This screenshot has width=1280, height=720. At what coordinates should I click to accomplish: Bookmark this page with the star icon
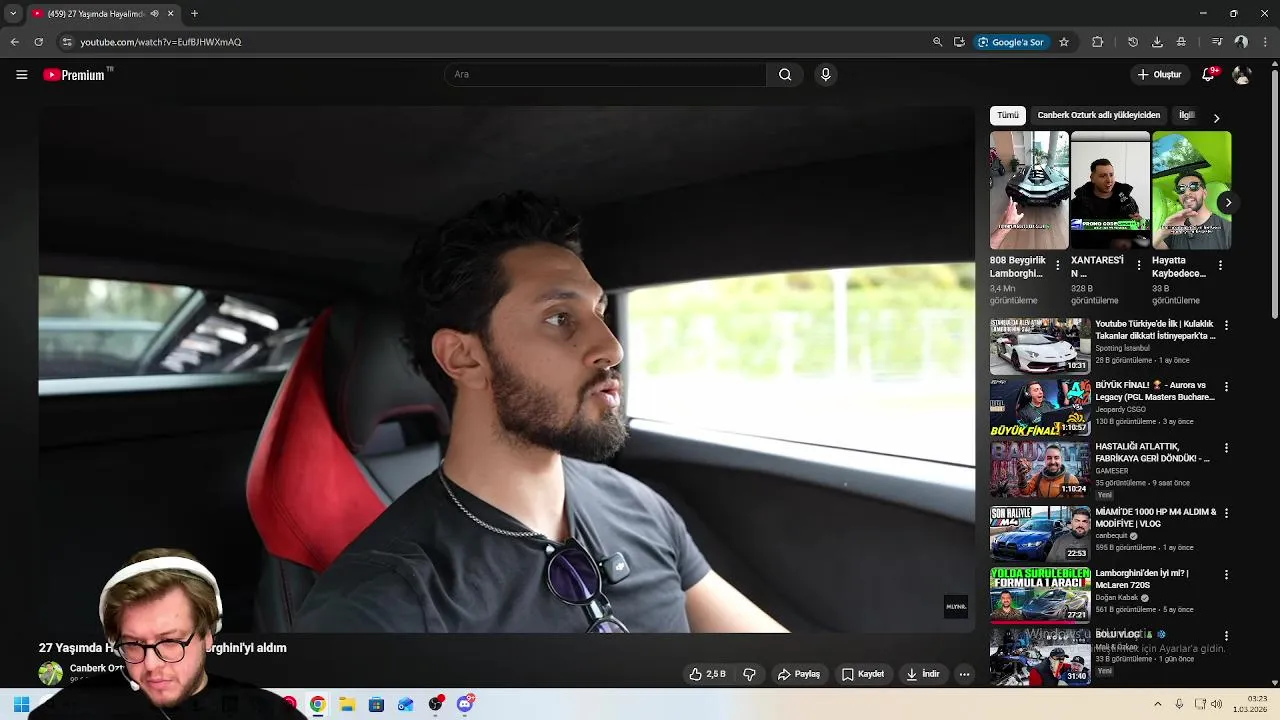[x=1064, y=42]
